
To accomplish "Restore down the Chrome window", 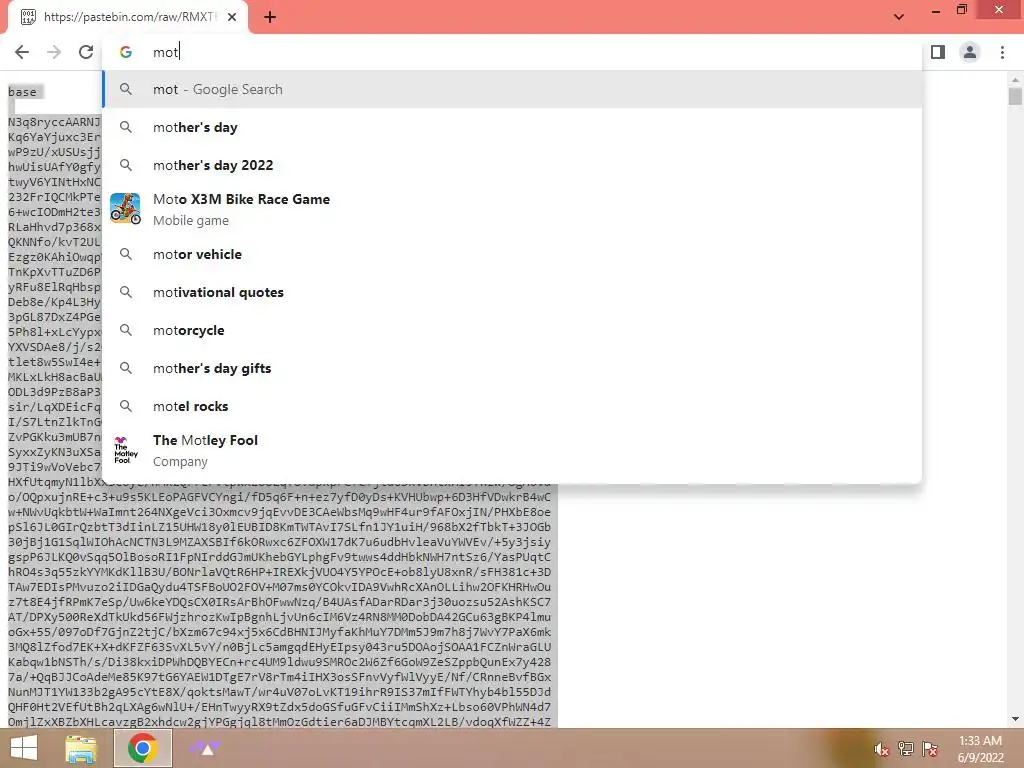I will pos(961,10).
